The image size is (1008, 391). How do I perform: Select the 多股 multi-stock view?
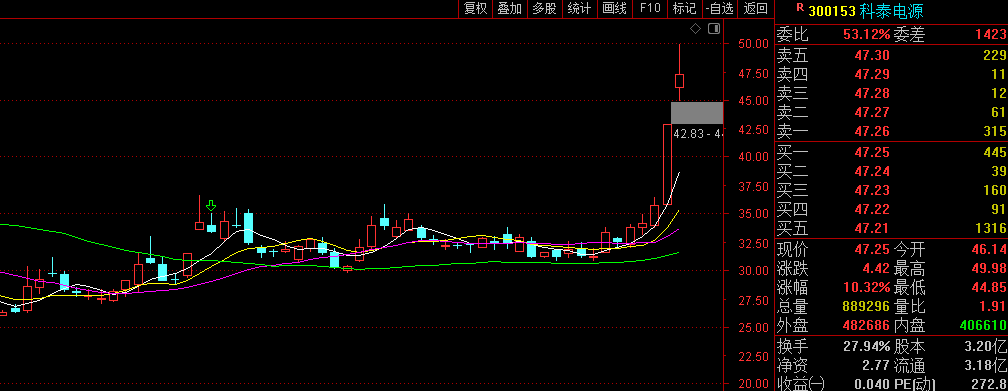point(544,8)
